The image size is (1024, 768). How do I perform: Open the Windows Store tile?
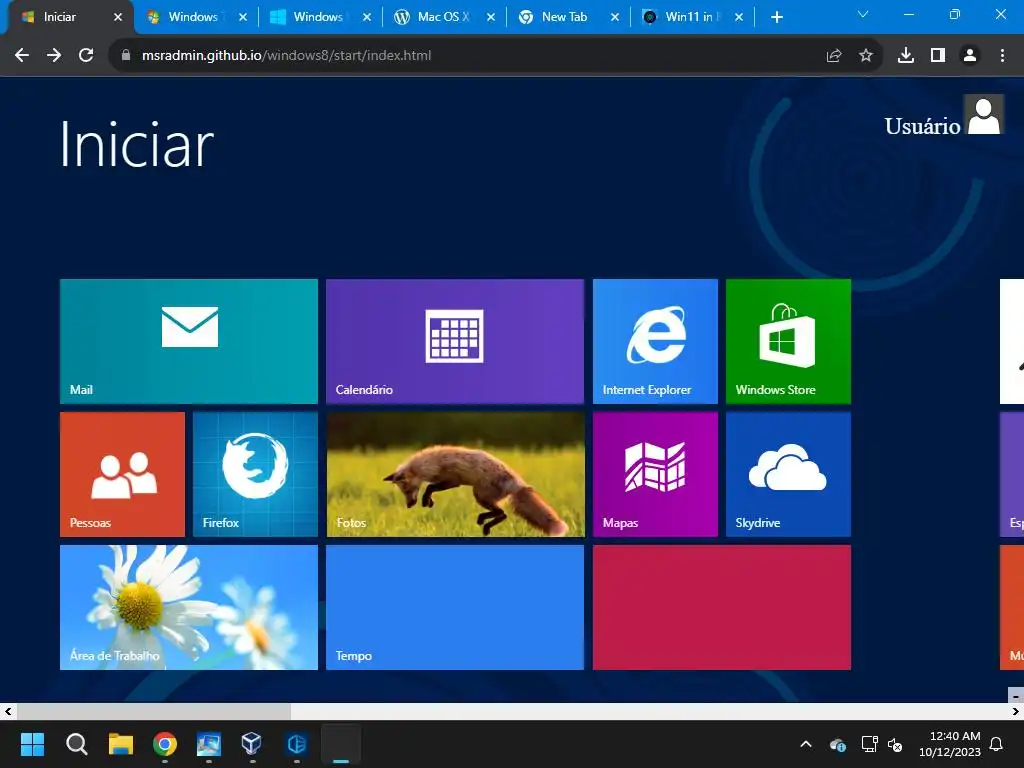pos(788,341)
